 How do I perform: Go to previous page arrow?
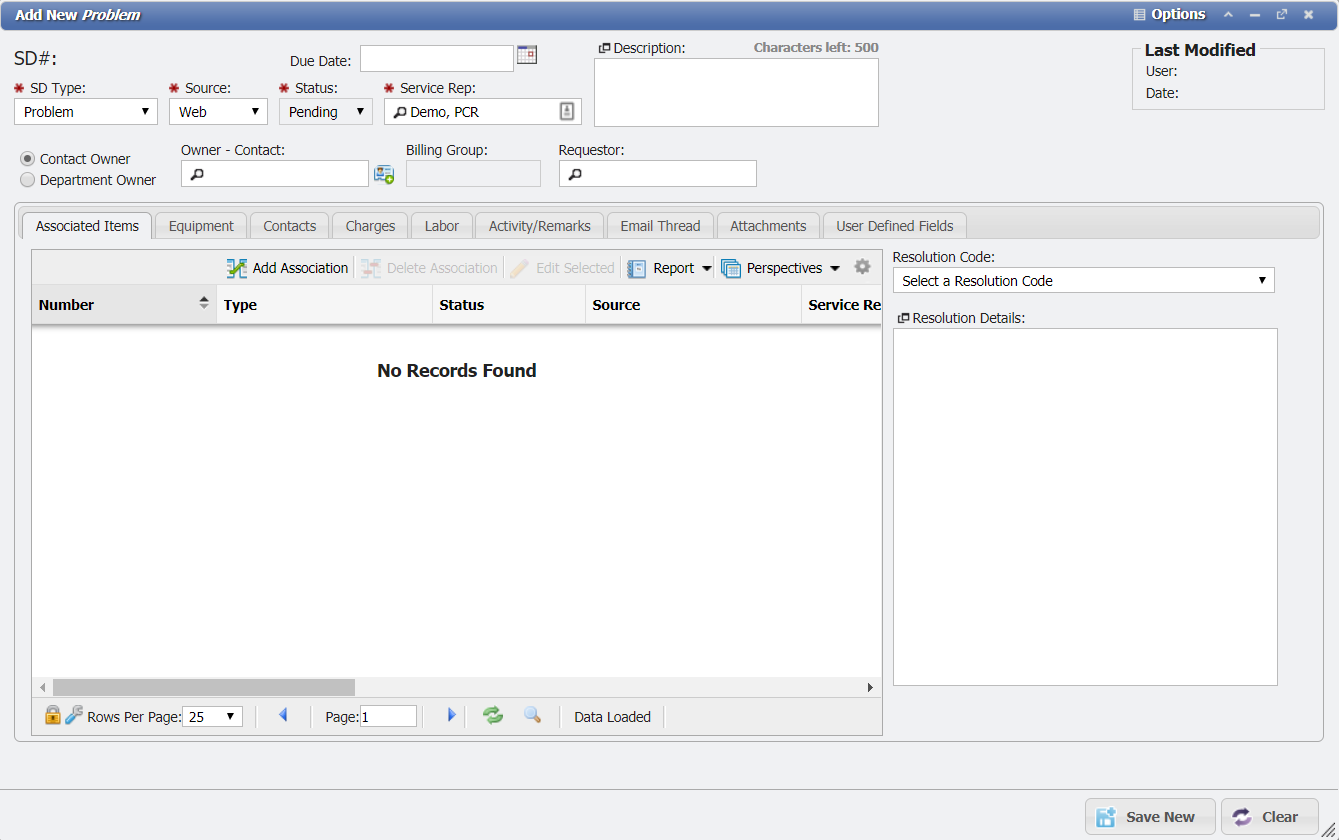283,716
